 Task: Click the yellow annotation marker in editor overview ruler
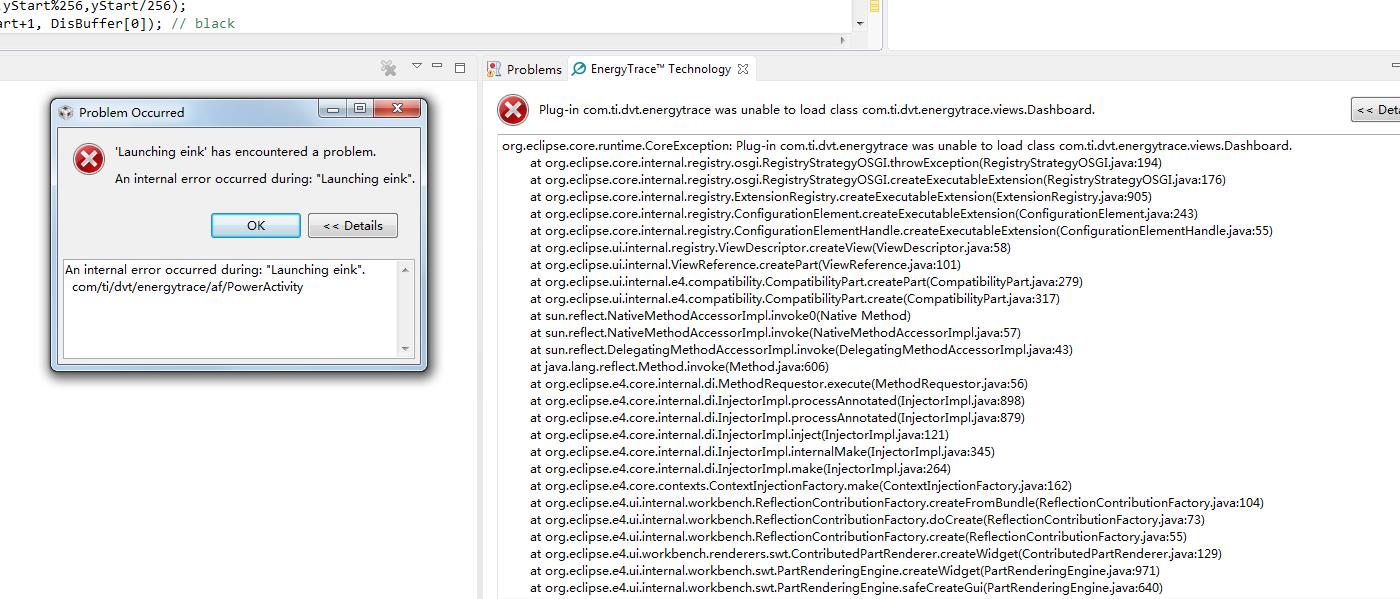click(x=875, y=6)
